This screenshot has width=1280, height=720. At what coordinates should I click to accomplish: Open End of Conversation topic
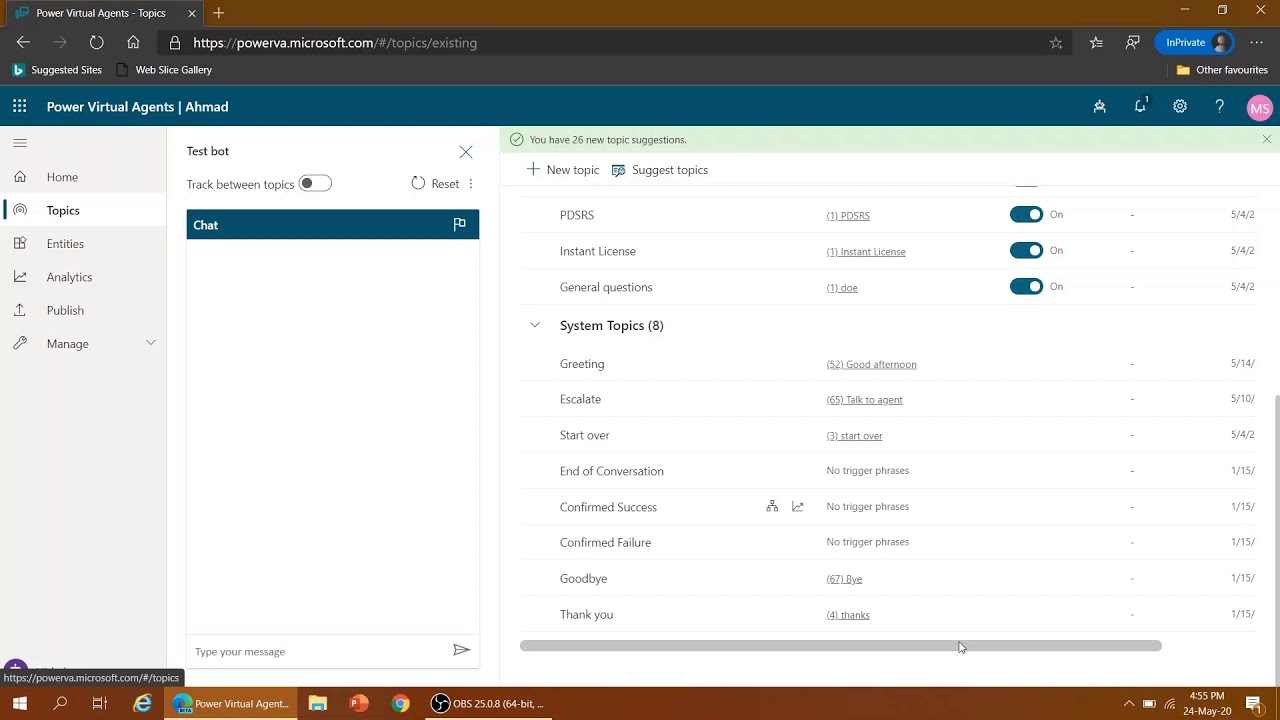tap(611, 471)
